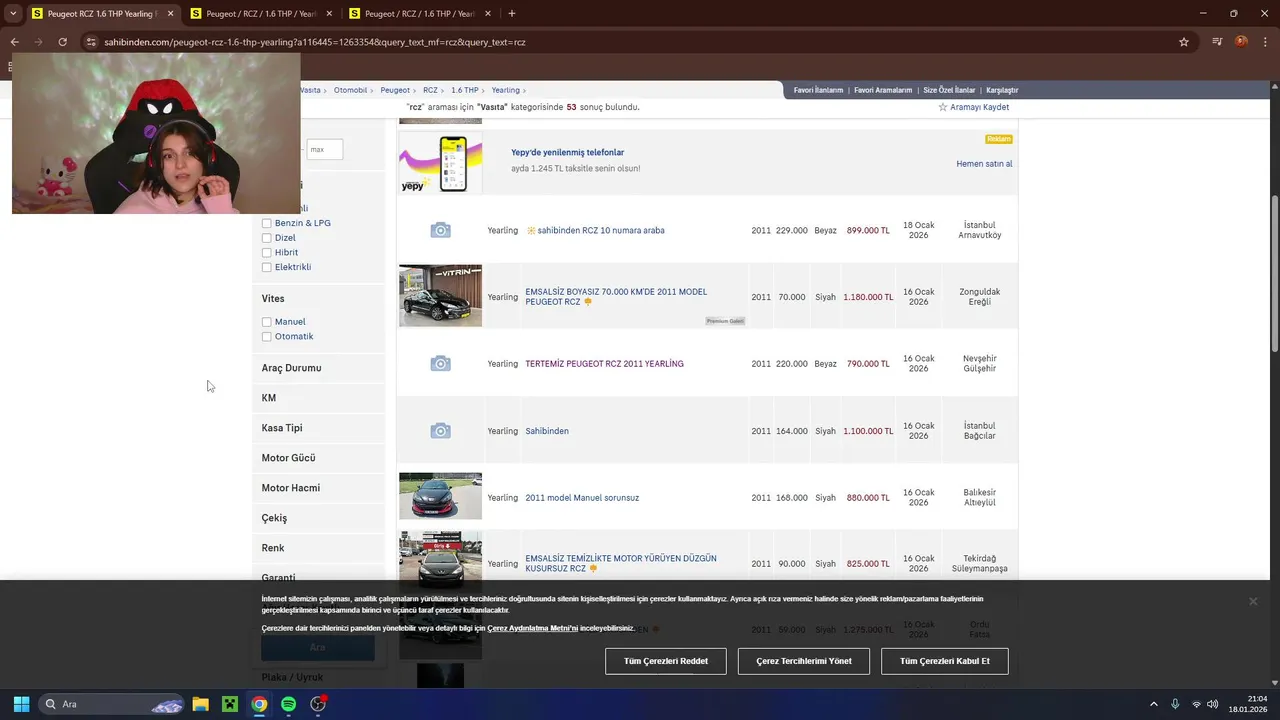The width and height of the screenshot is (1280, 720).
Task: Check the Manuel transmission checkbox
Action: 266,322
